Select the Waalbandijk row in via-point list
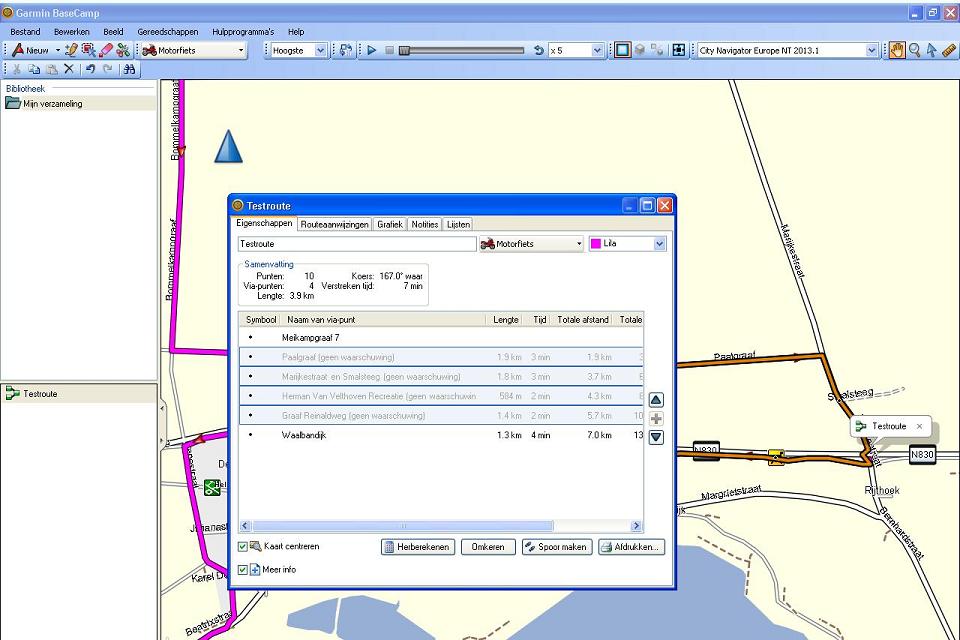Viewport: 960px width, 640px height. pyautogui.click(x=441, y=435)
